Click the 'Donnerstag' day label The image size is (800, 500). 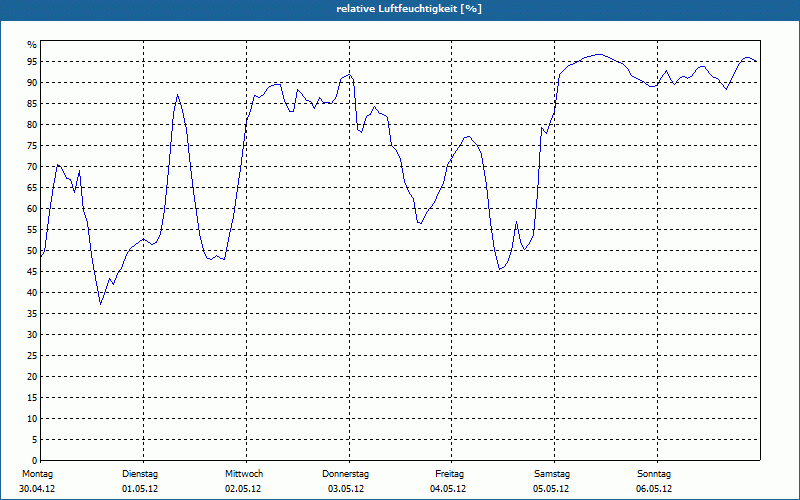pos(345,474)
